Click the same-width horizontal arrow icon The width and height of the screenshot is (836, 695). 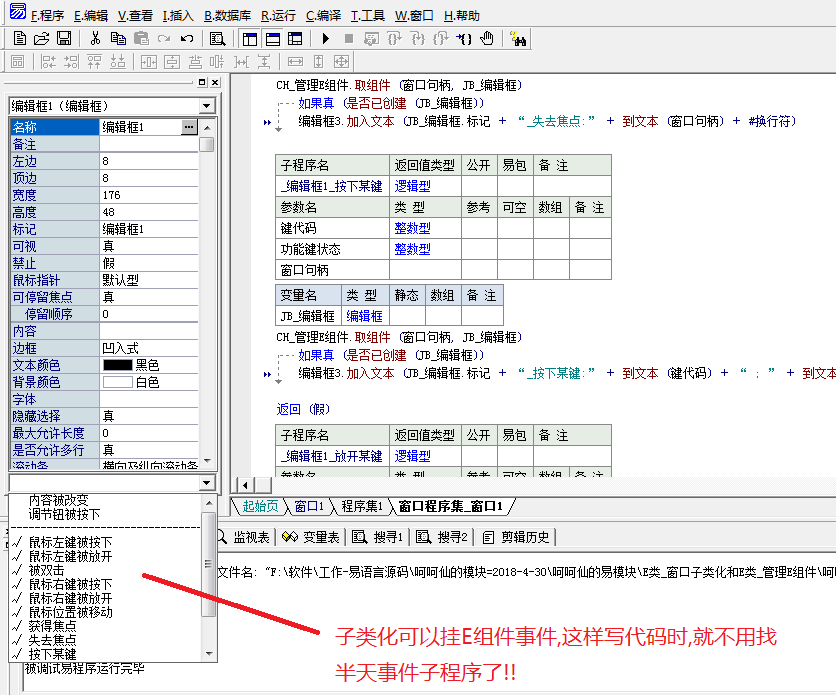pyautogui.click(x=295, y=62)
